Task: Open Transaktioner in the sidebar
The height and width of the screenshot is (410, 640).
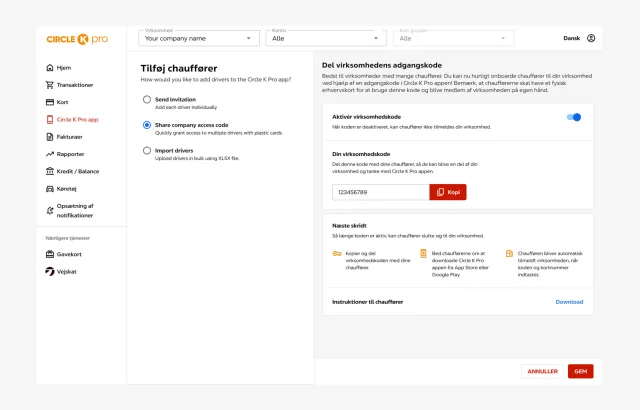Action: pyautogui.click(x=75, y=85)
